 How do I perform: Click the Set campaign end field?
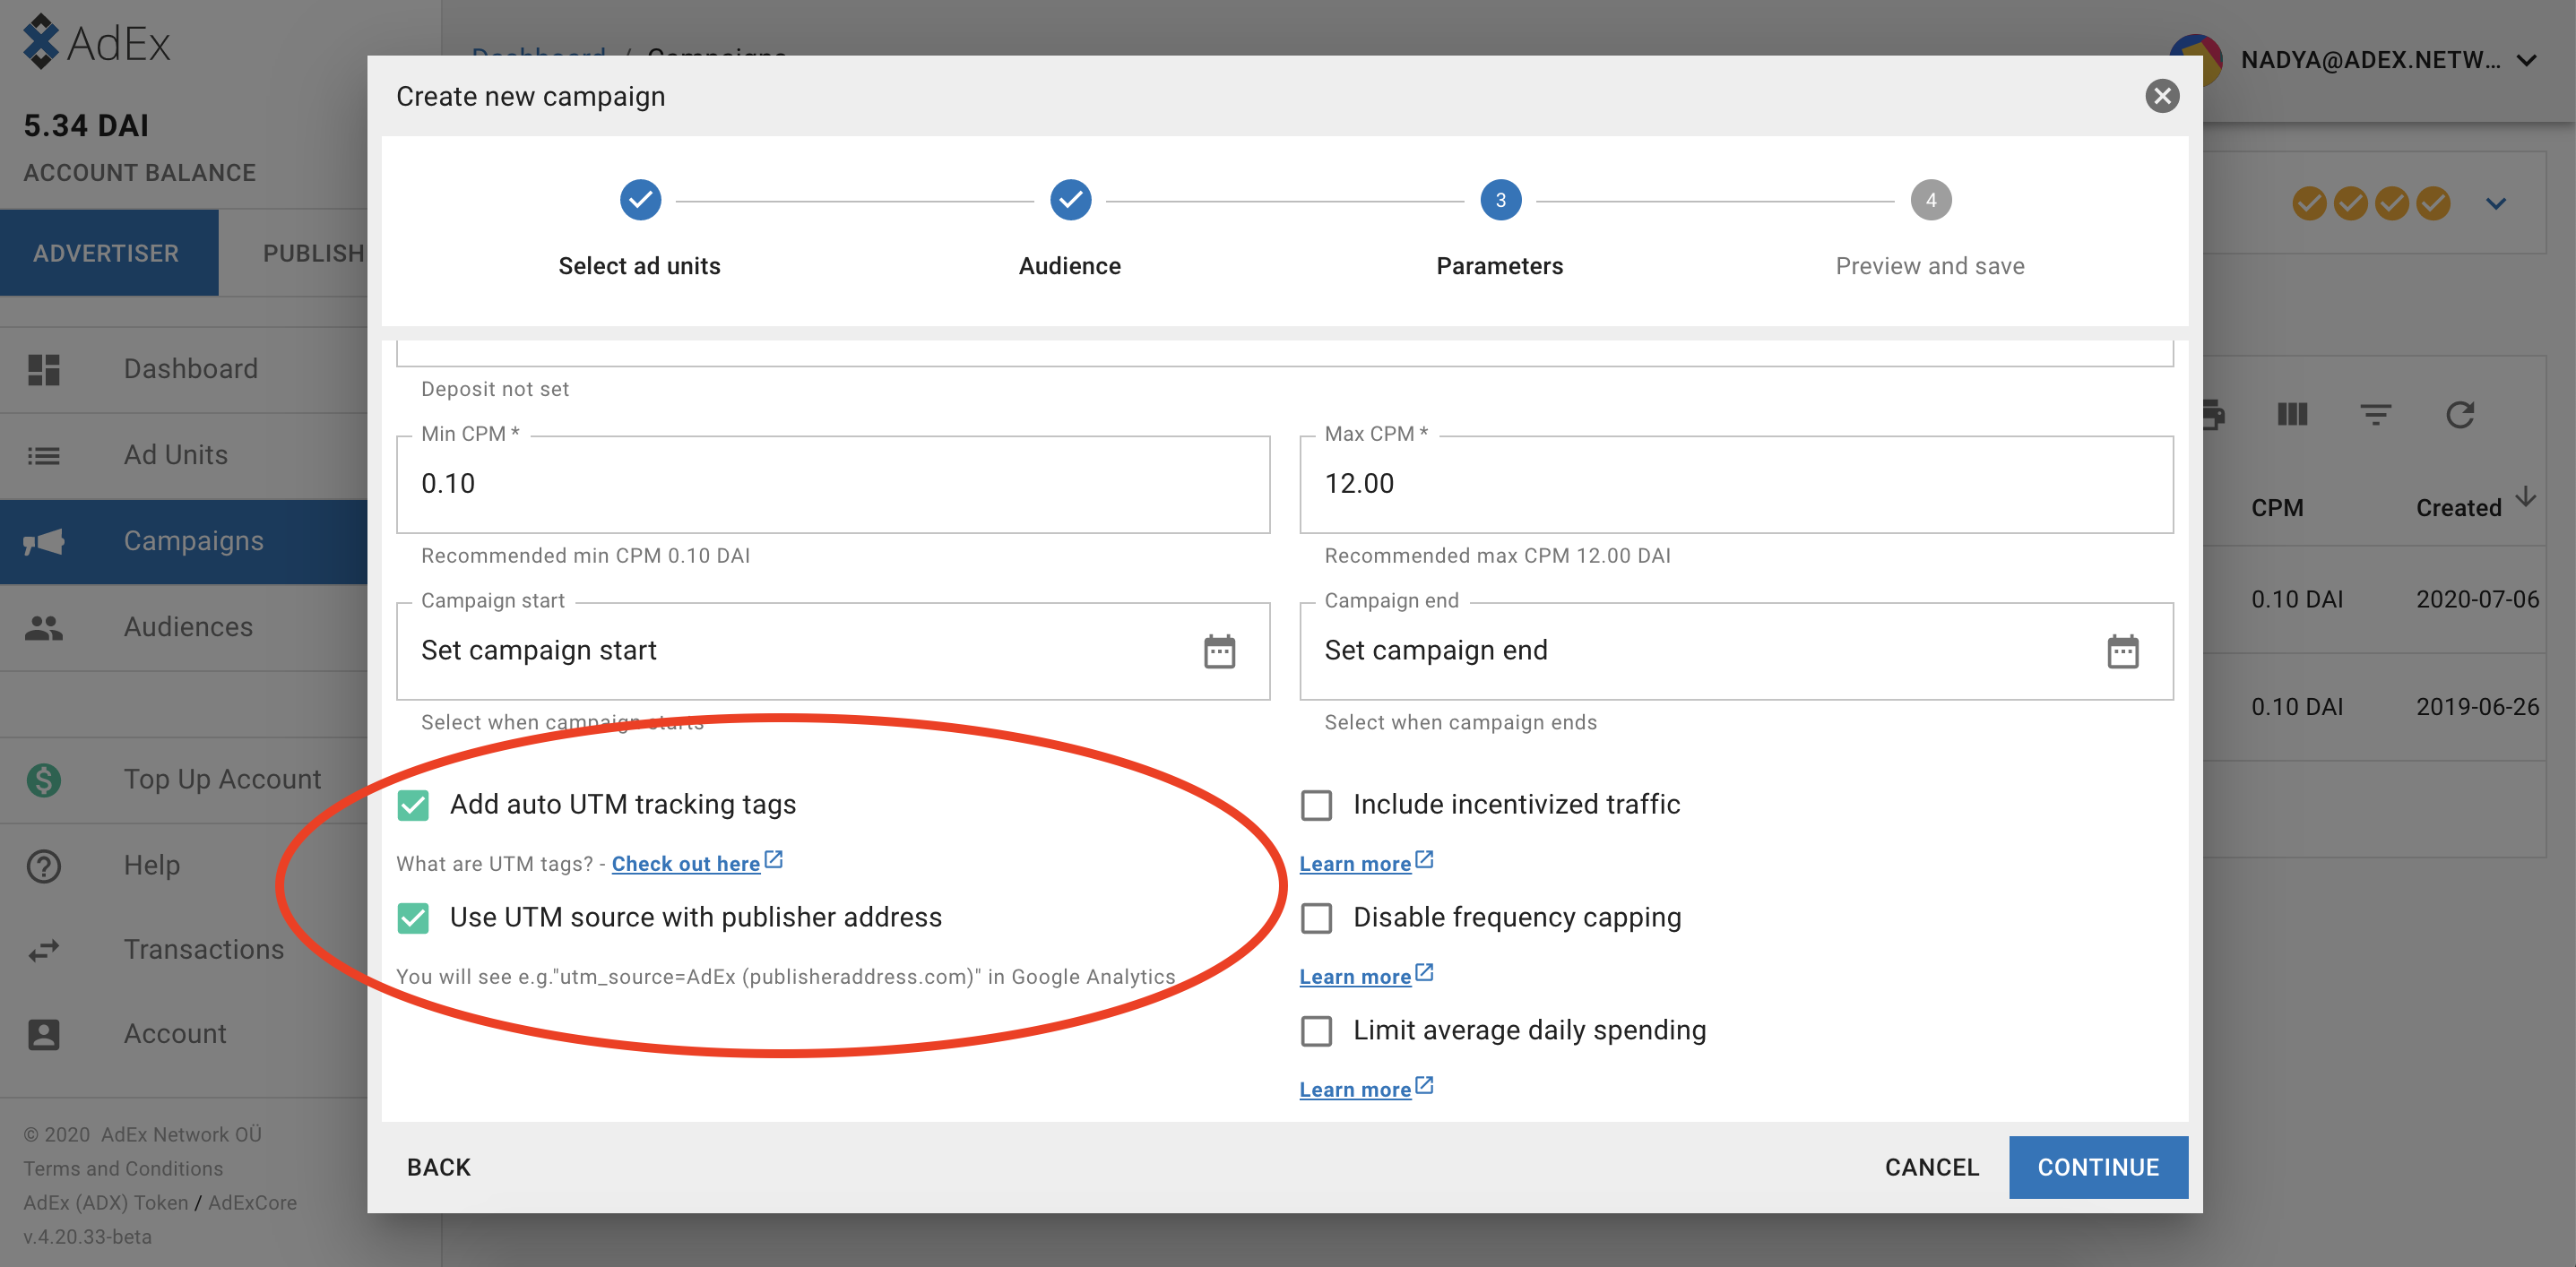point(1736,652)
